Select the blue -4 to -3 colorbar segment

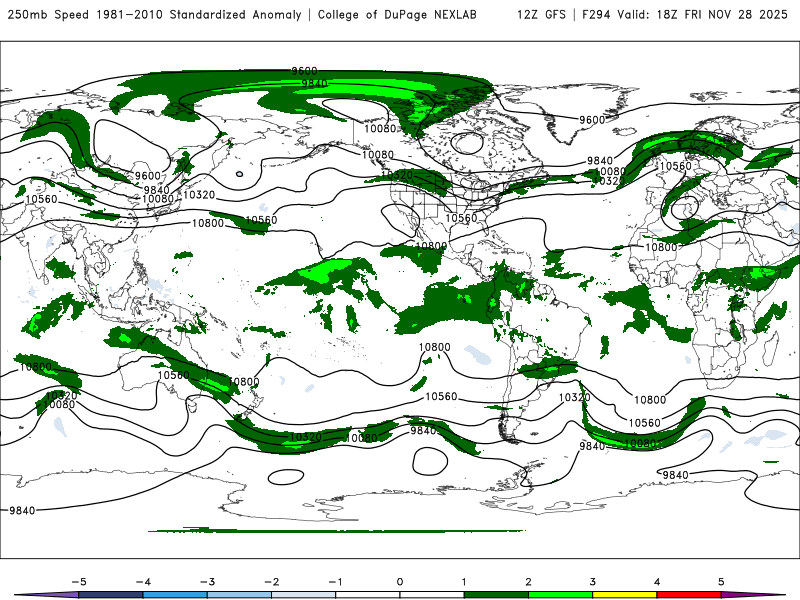coord(175,595)
